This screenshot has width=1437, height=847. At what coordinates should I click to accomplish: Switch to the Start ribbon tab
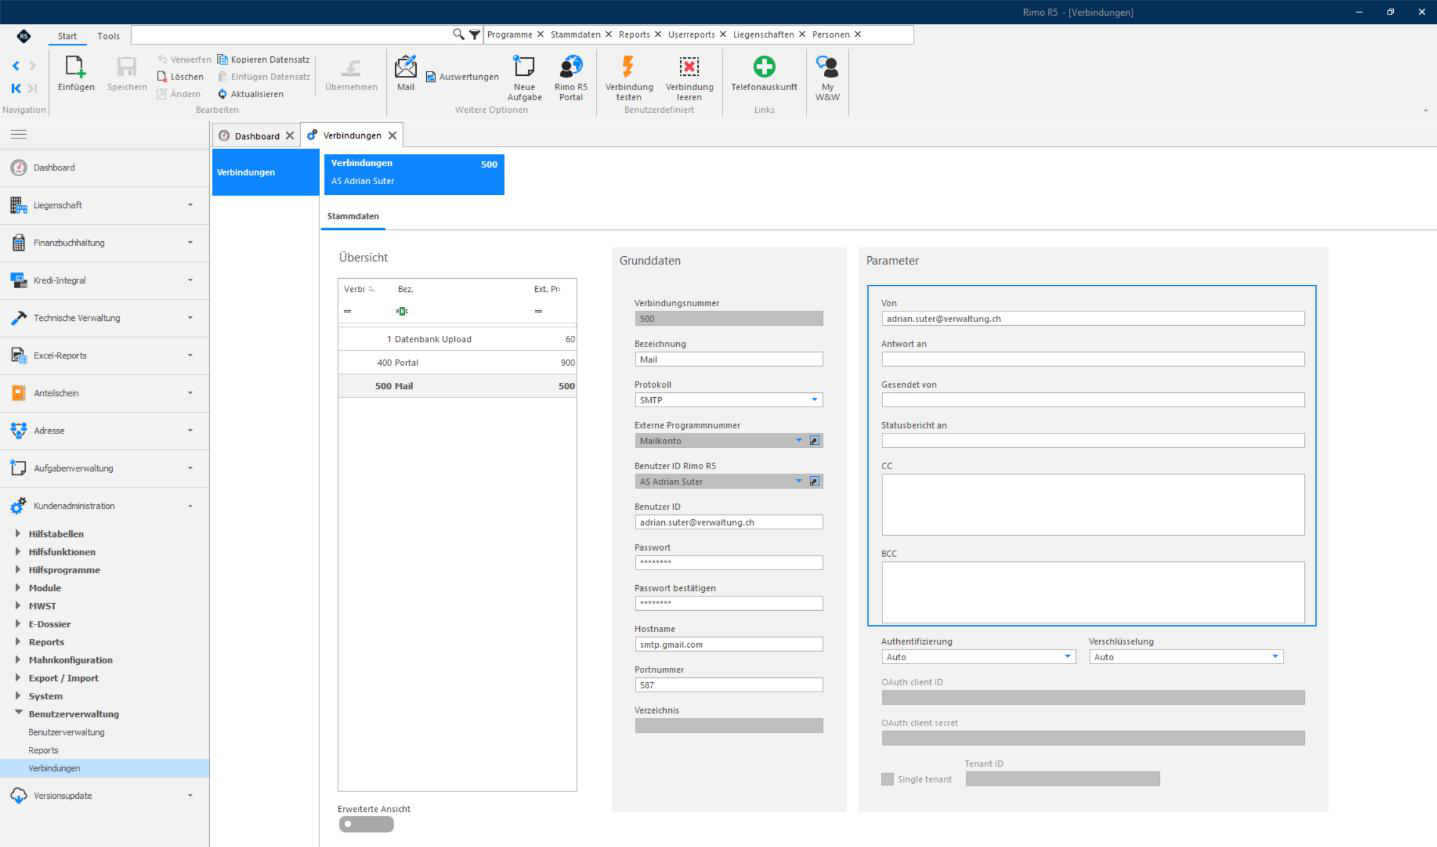click(67, 36)
